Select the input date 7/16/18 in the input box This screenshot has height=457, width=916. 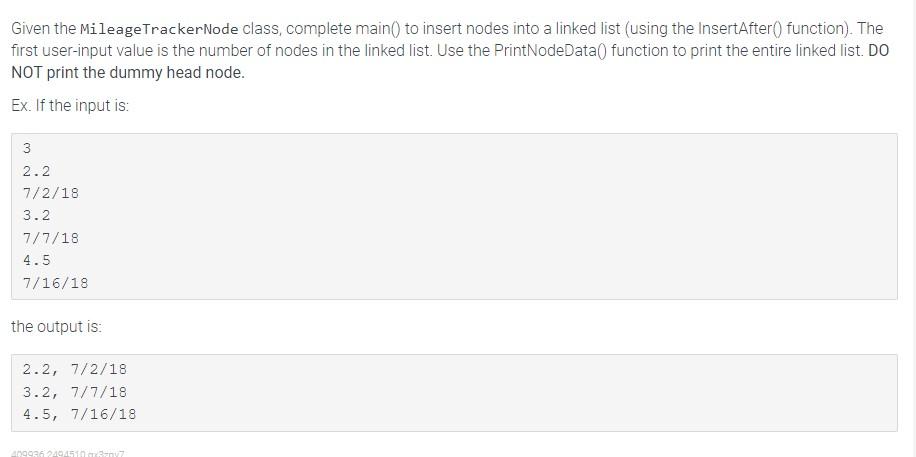tap(55, 283)
